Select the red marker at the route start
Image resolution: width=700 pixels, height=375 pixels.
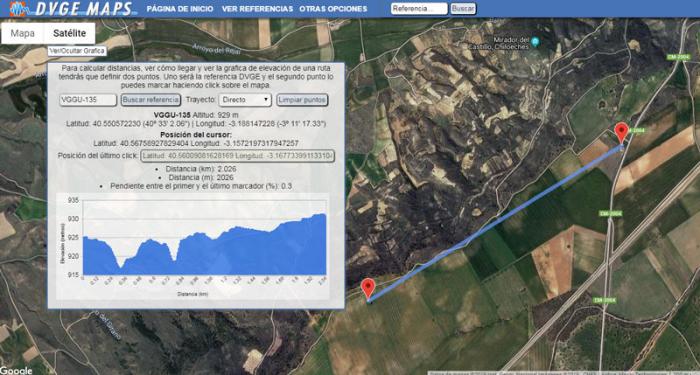pyautogui.click(x=368, y=288)
